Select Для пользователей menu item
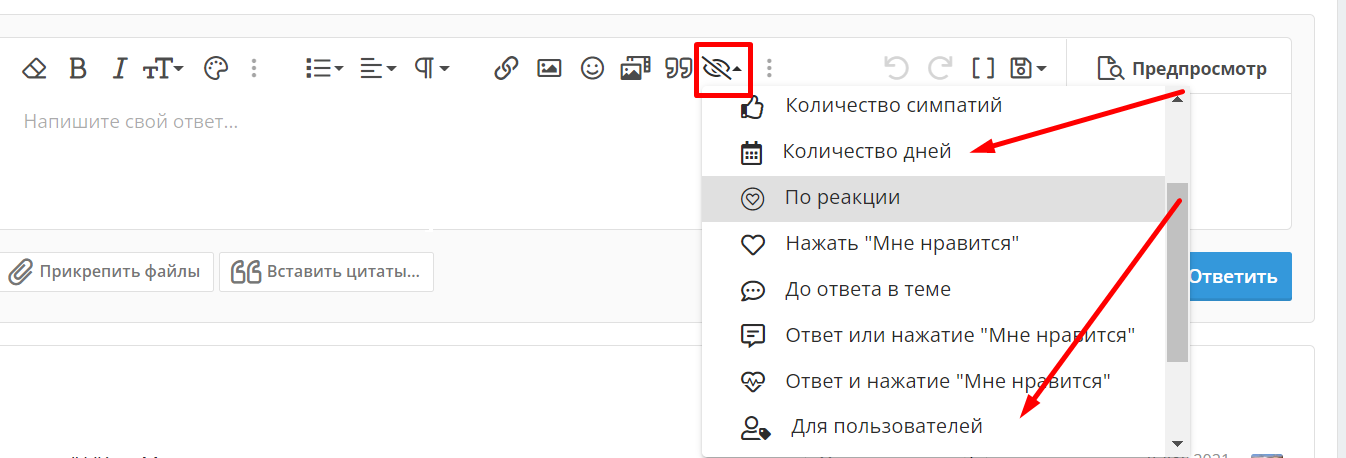This screenshot has width=1346, height=458. [933, 427]
